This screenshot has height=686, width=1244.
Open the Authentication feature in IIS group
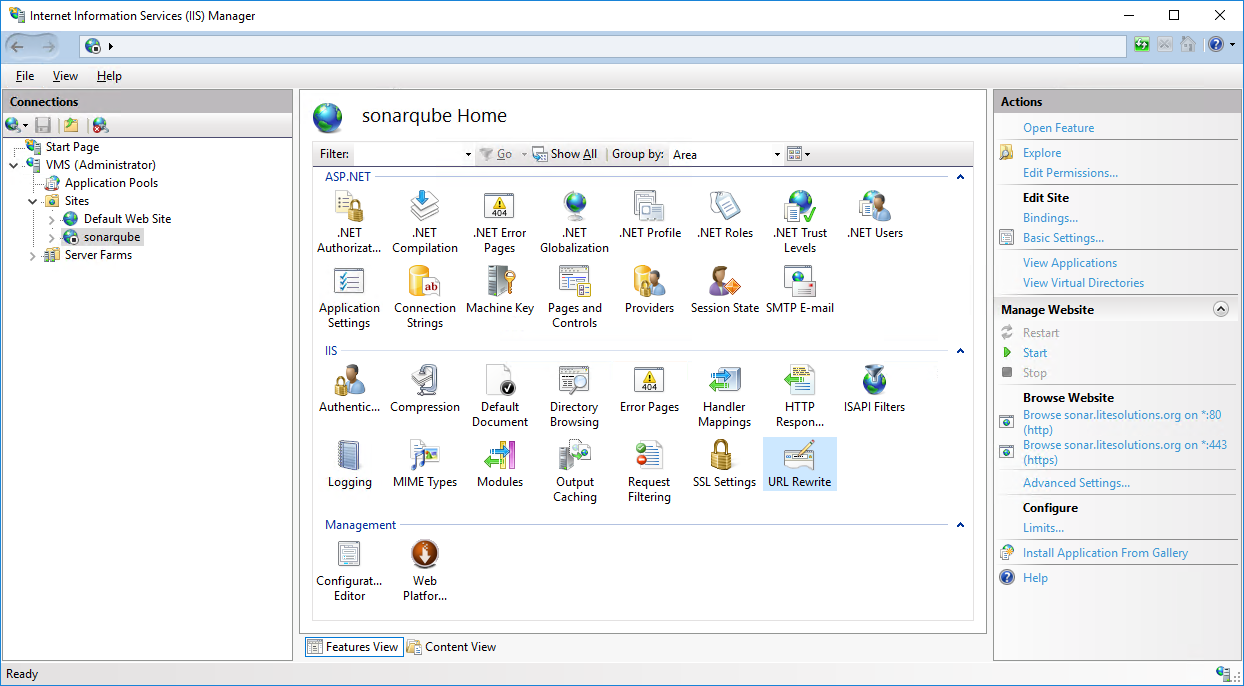click(x=349, y=389)
